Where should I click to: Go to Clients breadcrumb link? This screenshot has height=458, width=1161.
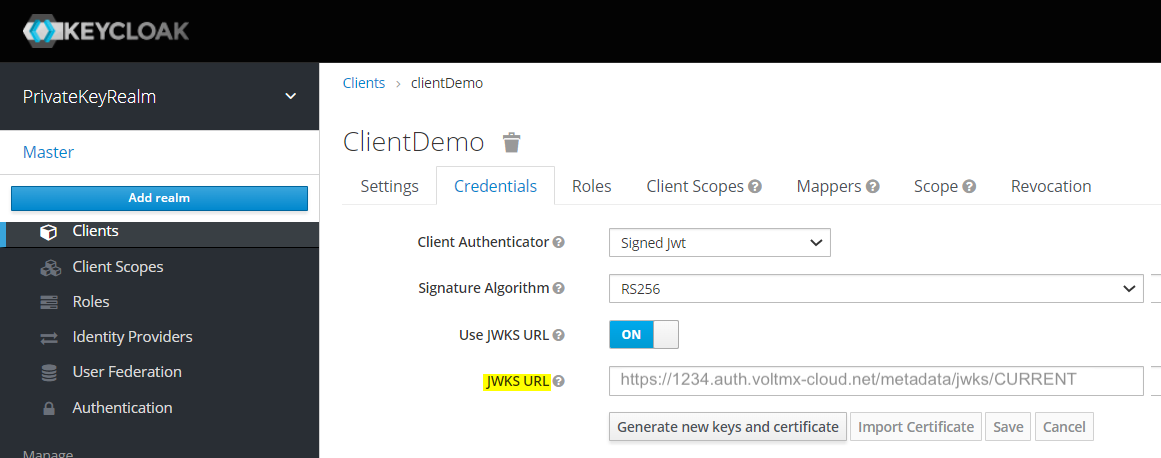point(363,83)
